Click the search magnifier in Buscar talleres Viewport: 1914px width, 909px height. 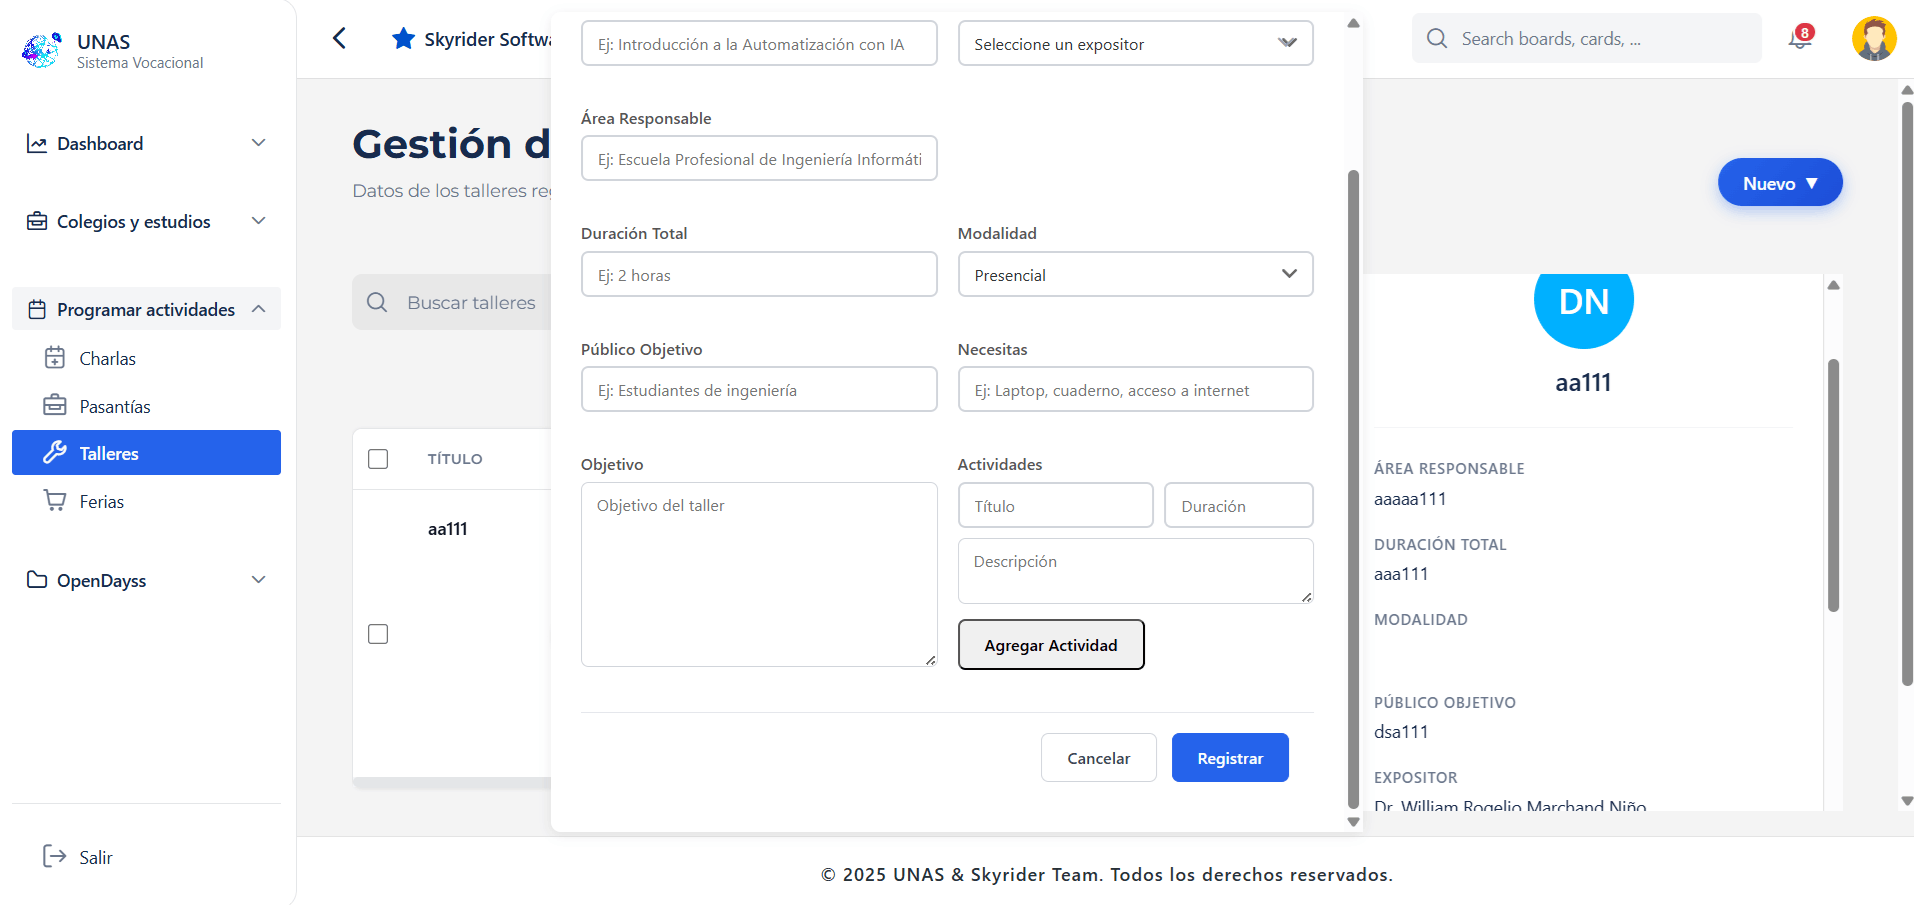[x=377, y=302]
